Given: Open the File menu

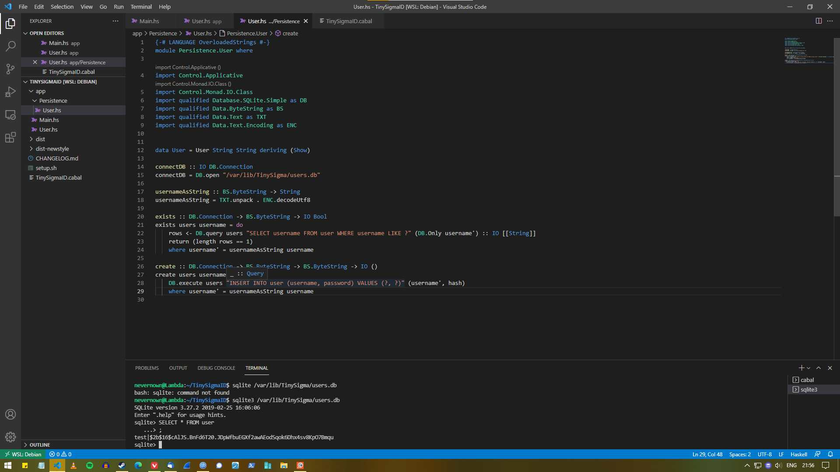Looking at the screenshot, I should [23, 7].
